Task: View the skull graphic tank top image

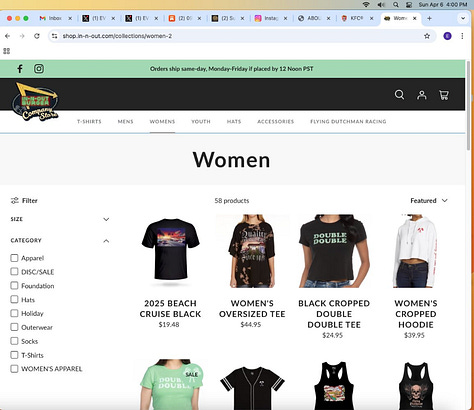Action: click(x=415, y=386)
